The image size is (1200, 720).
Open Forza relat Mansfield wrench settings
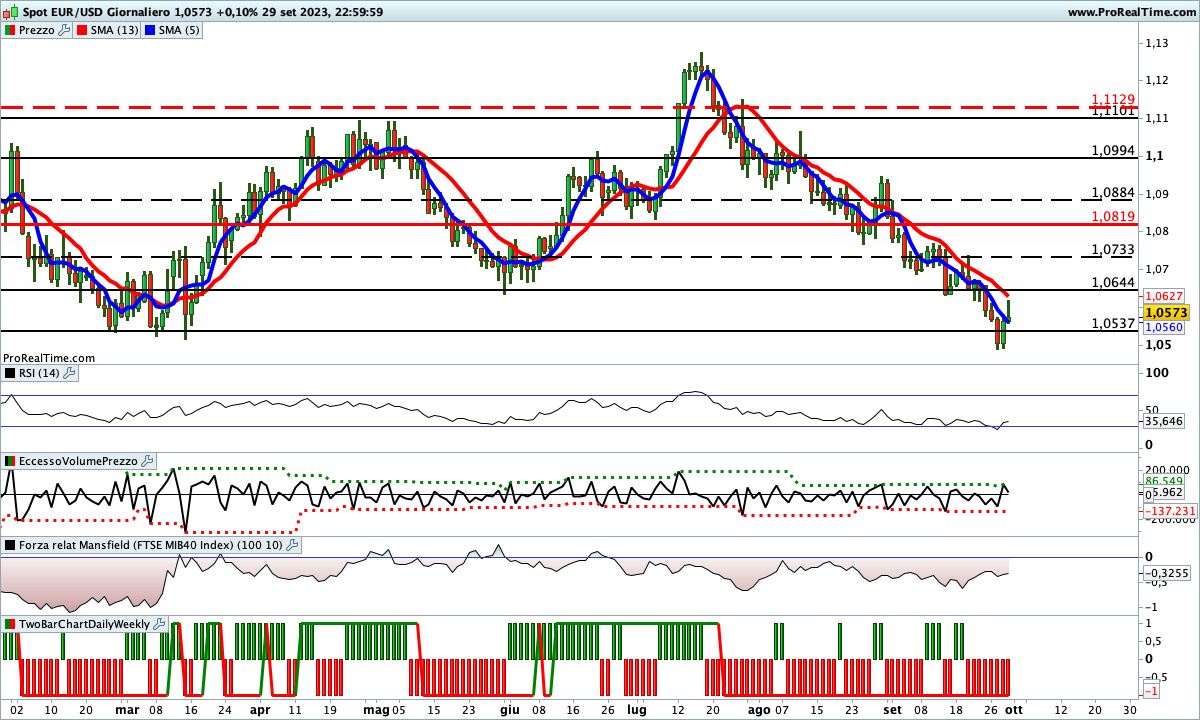292,545
